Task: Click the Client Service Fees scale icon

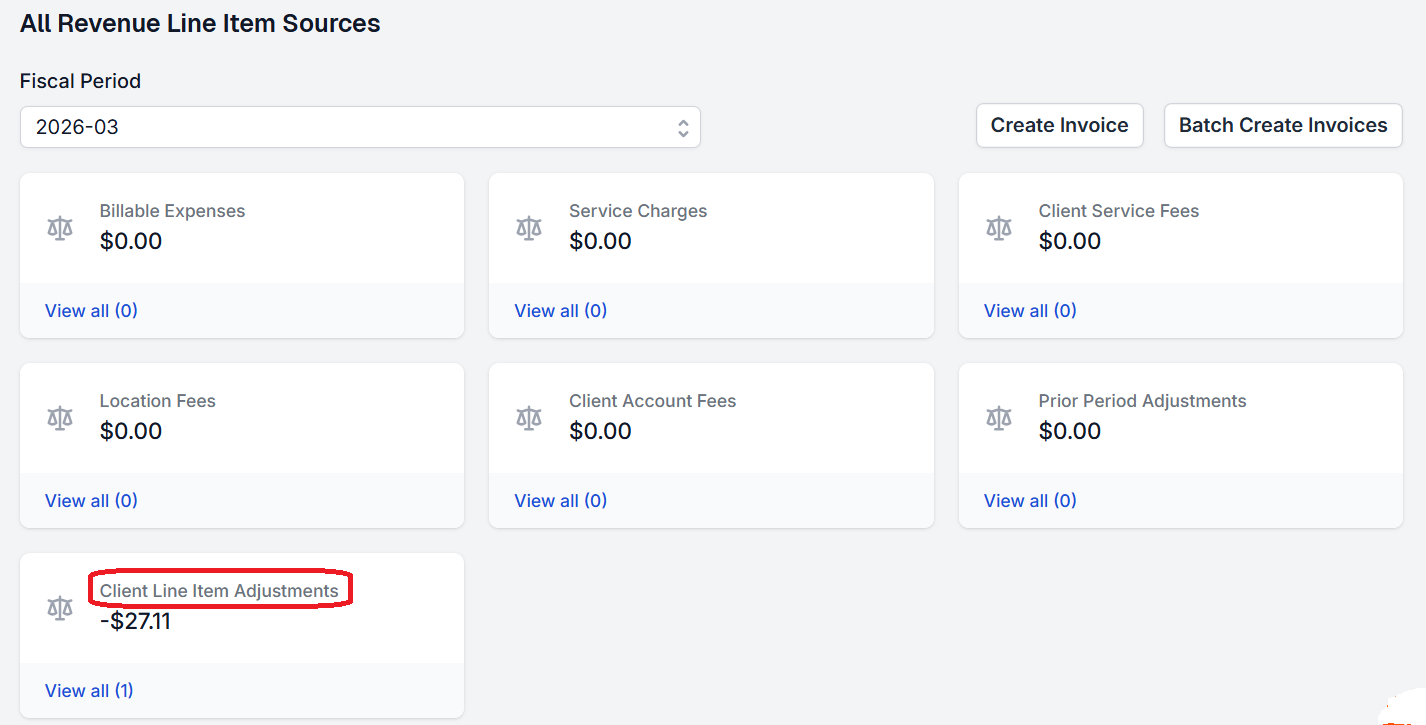Action: click(999, 228)
